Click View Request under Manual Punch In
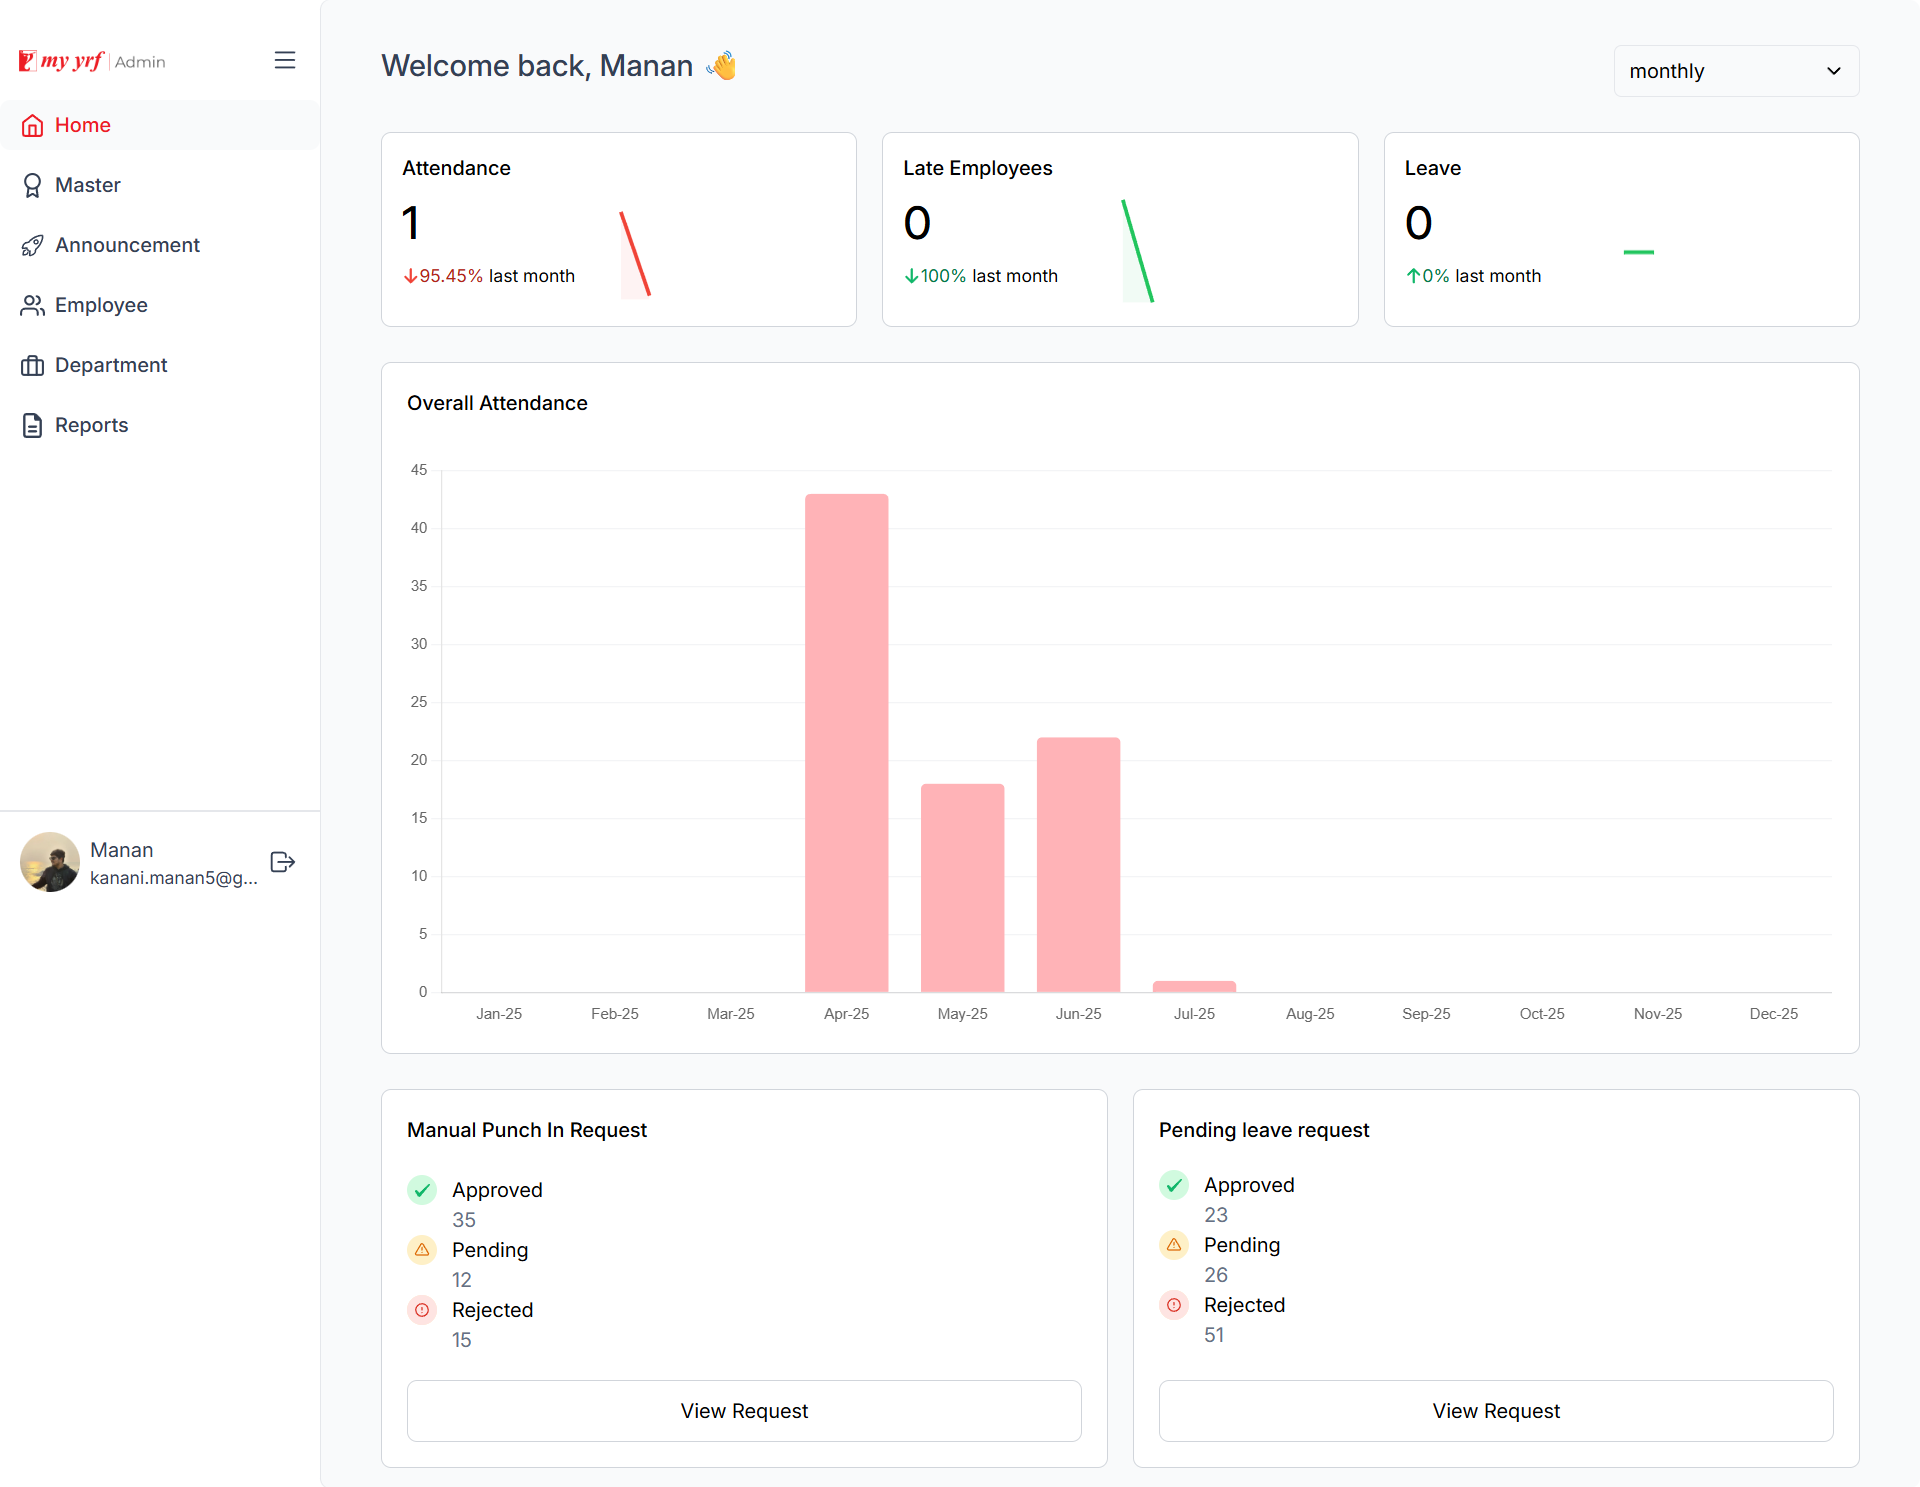Image resolution: width=1920 pixels, height=1487 pixels. coord(744,1410)
